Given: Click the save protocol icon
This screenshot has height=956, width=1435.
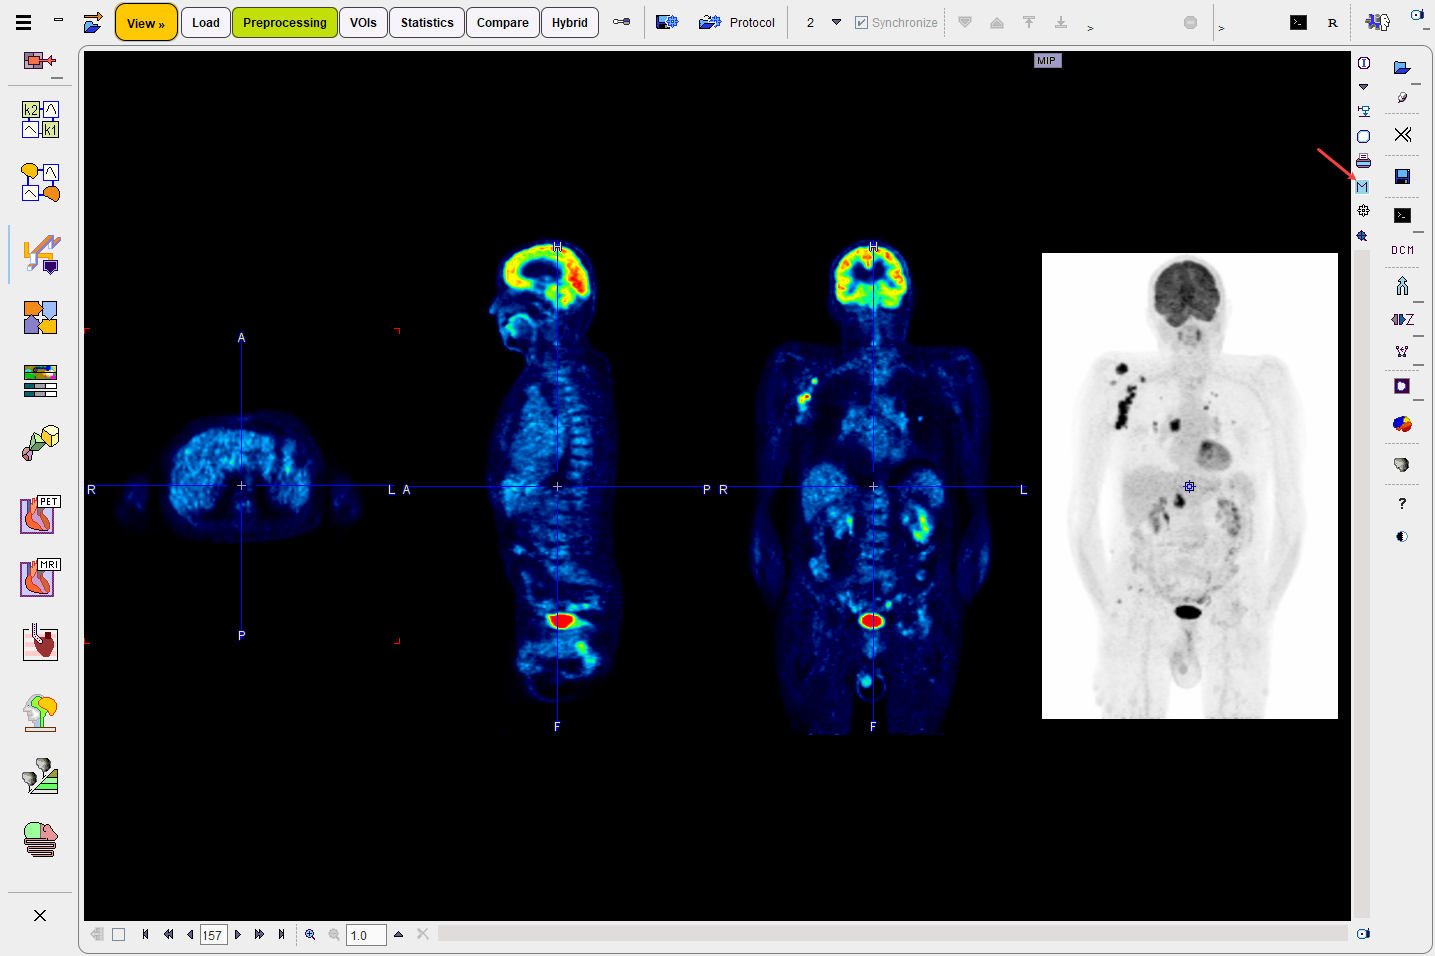Looking at the screenshot, I should point(667,22).
